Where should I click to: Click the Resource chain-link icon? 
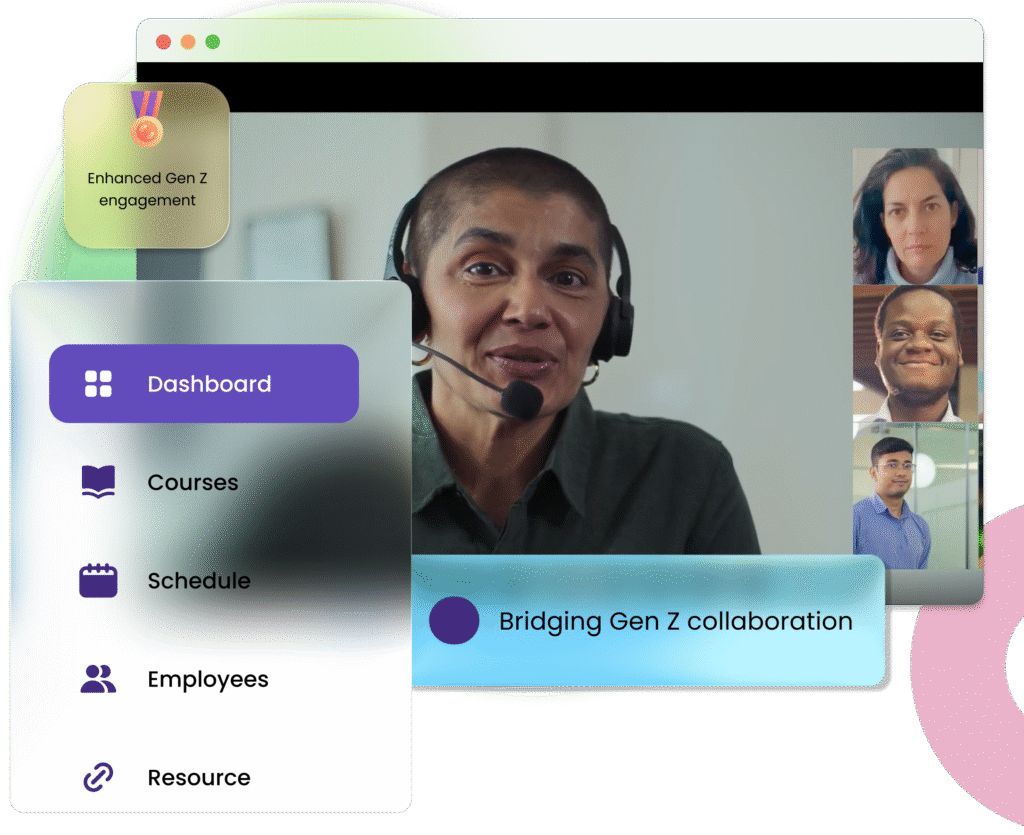[98, 777]
